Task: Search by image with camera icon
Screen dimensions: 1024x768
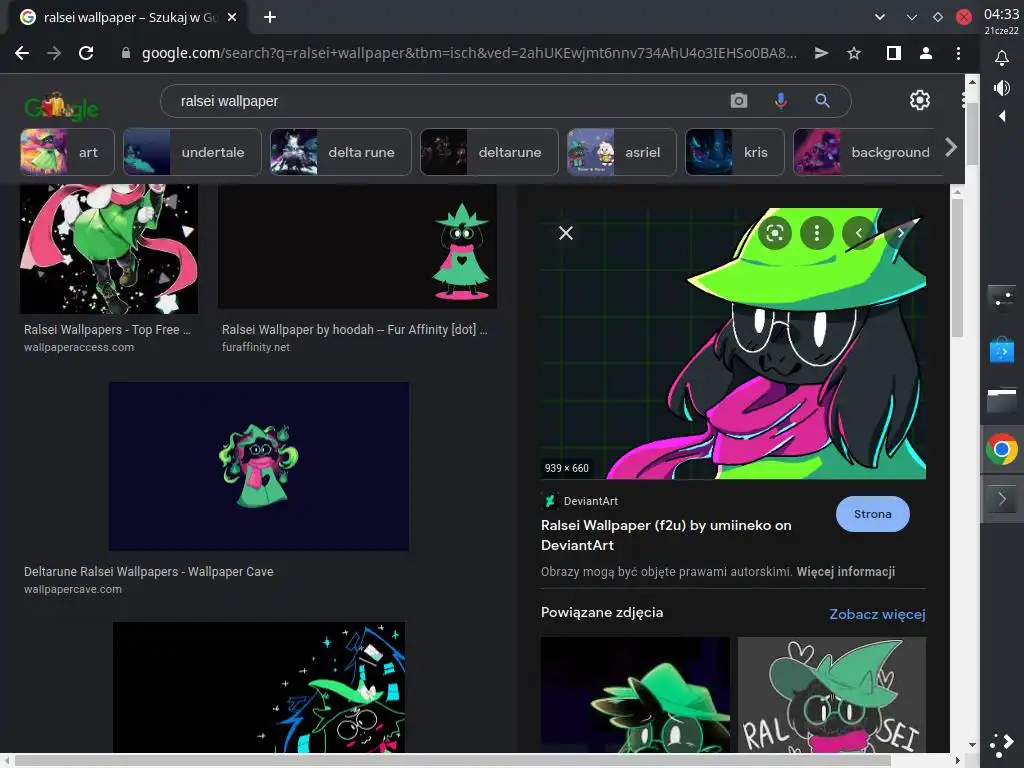Action: pos(739,101)
